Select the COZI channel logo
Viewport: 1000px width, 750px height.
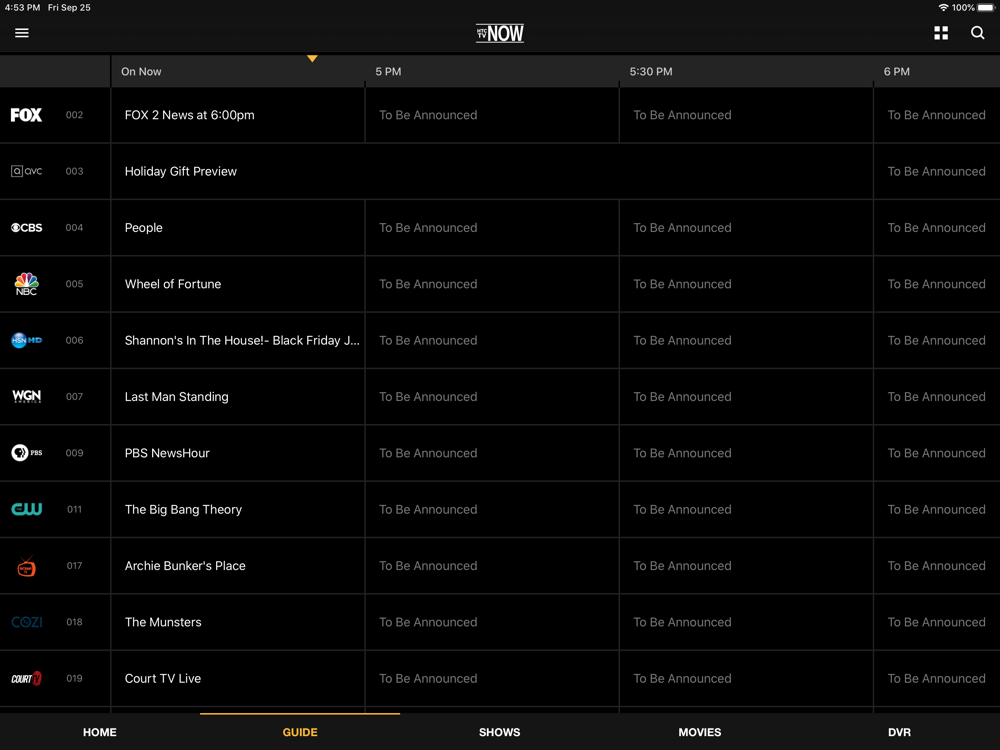27,622
